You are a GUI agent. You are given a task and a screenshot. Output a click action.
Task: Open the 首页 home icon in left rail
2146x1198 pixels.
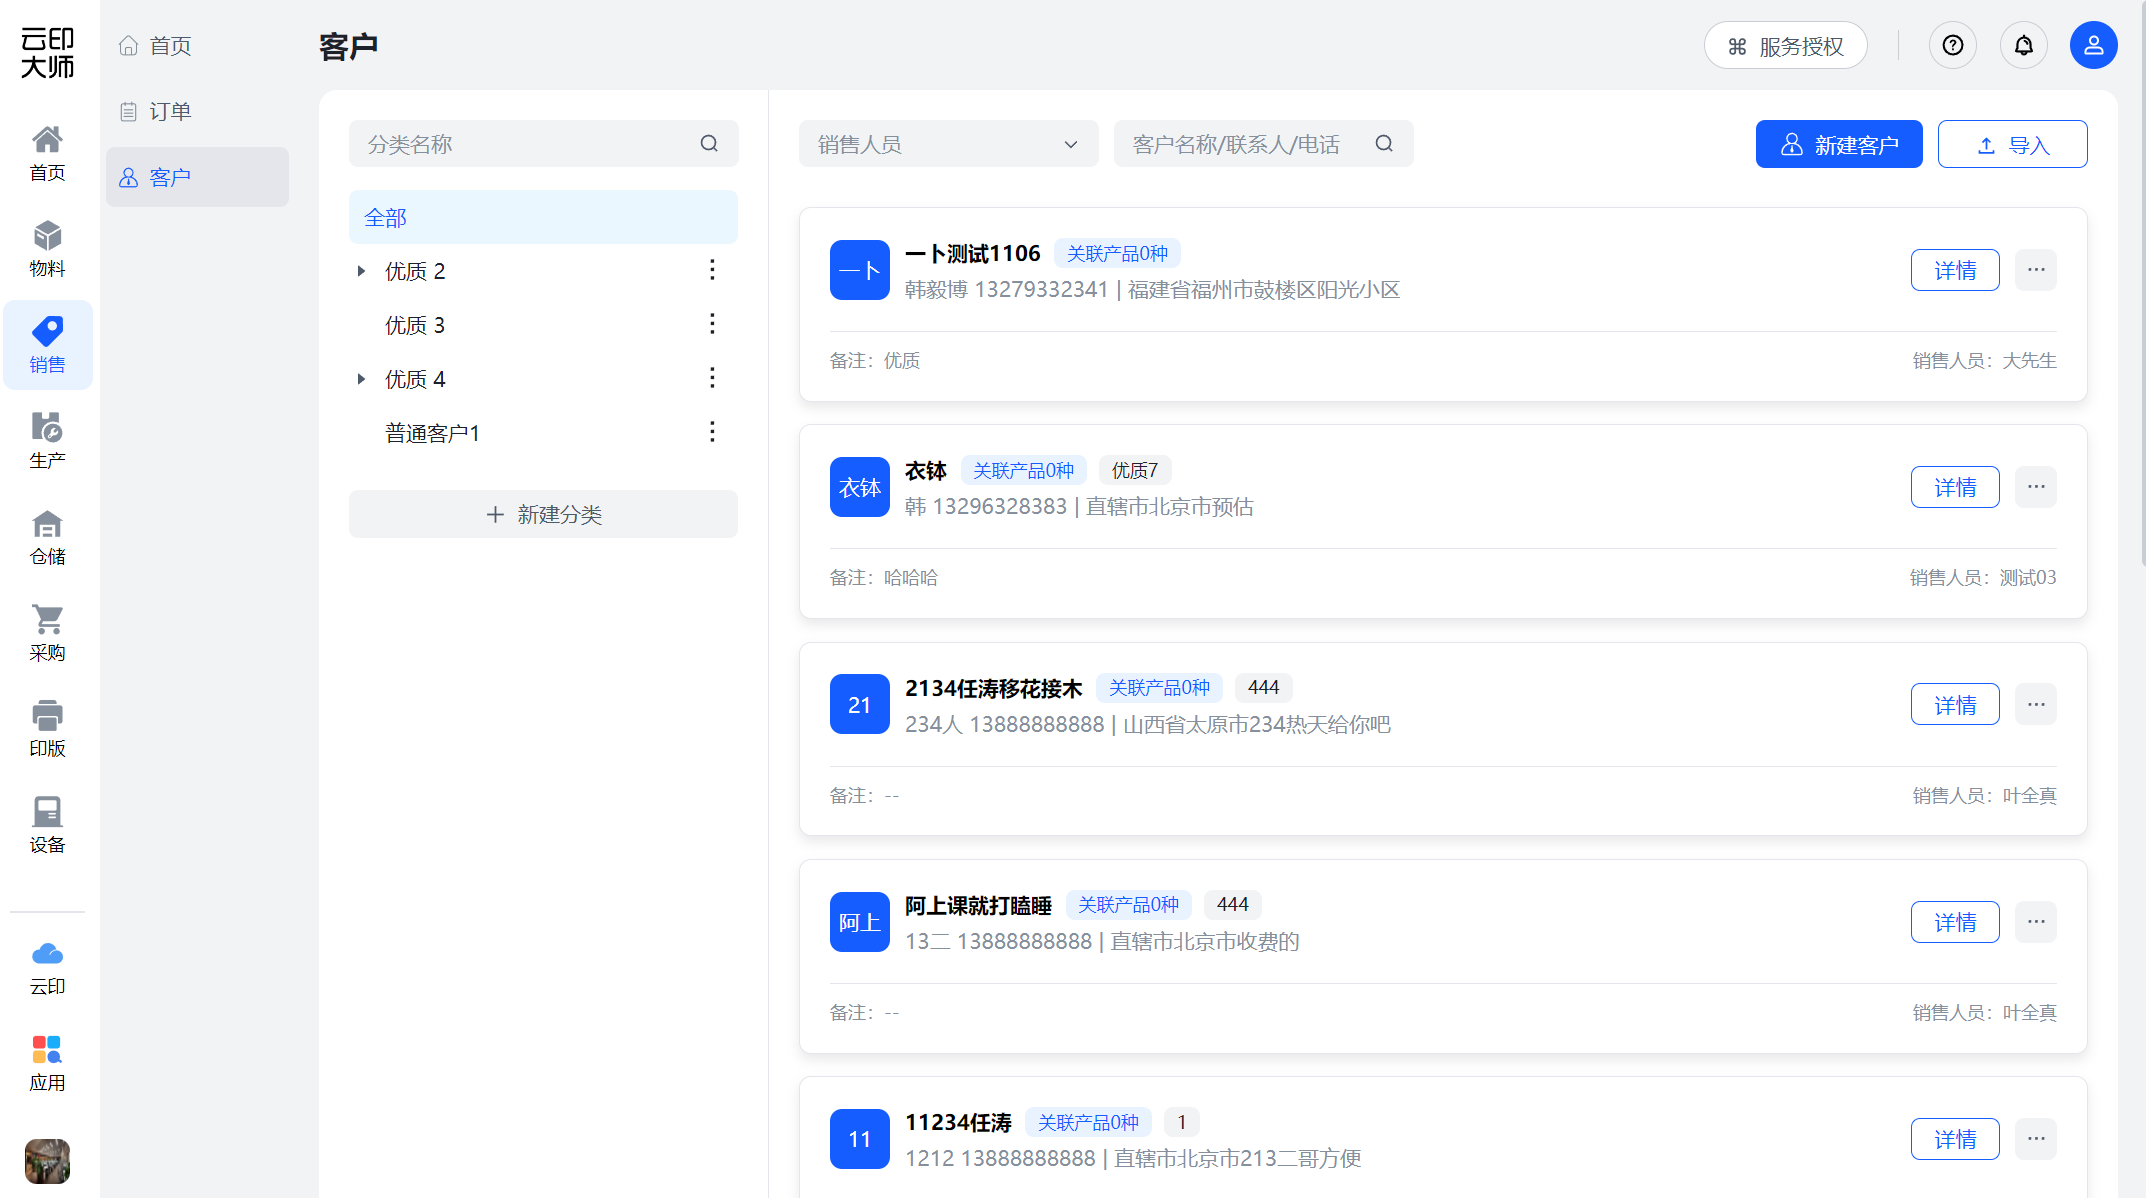coord(47,153)
